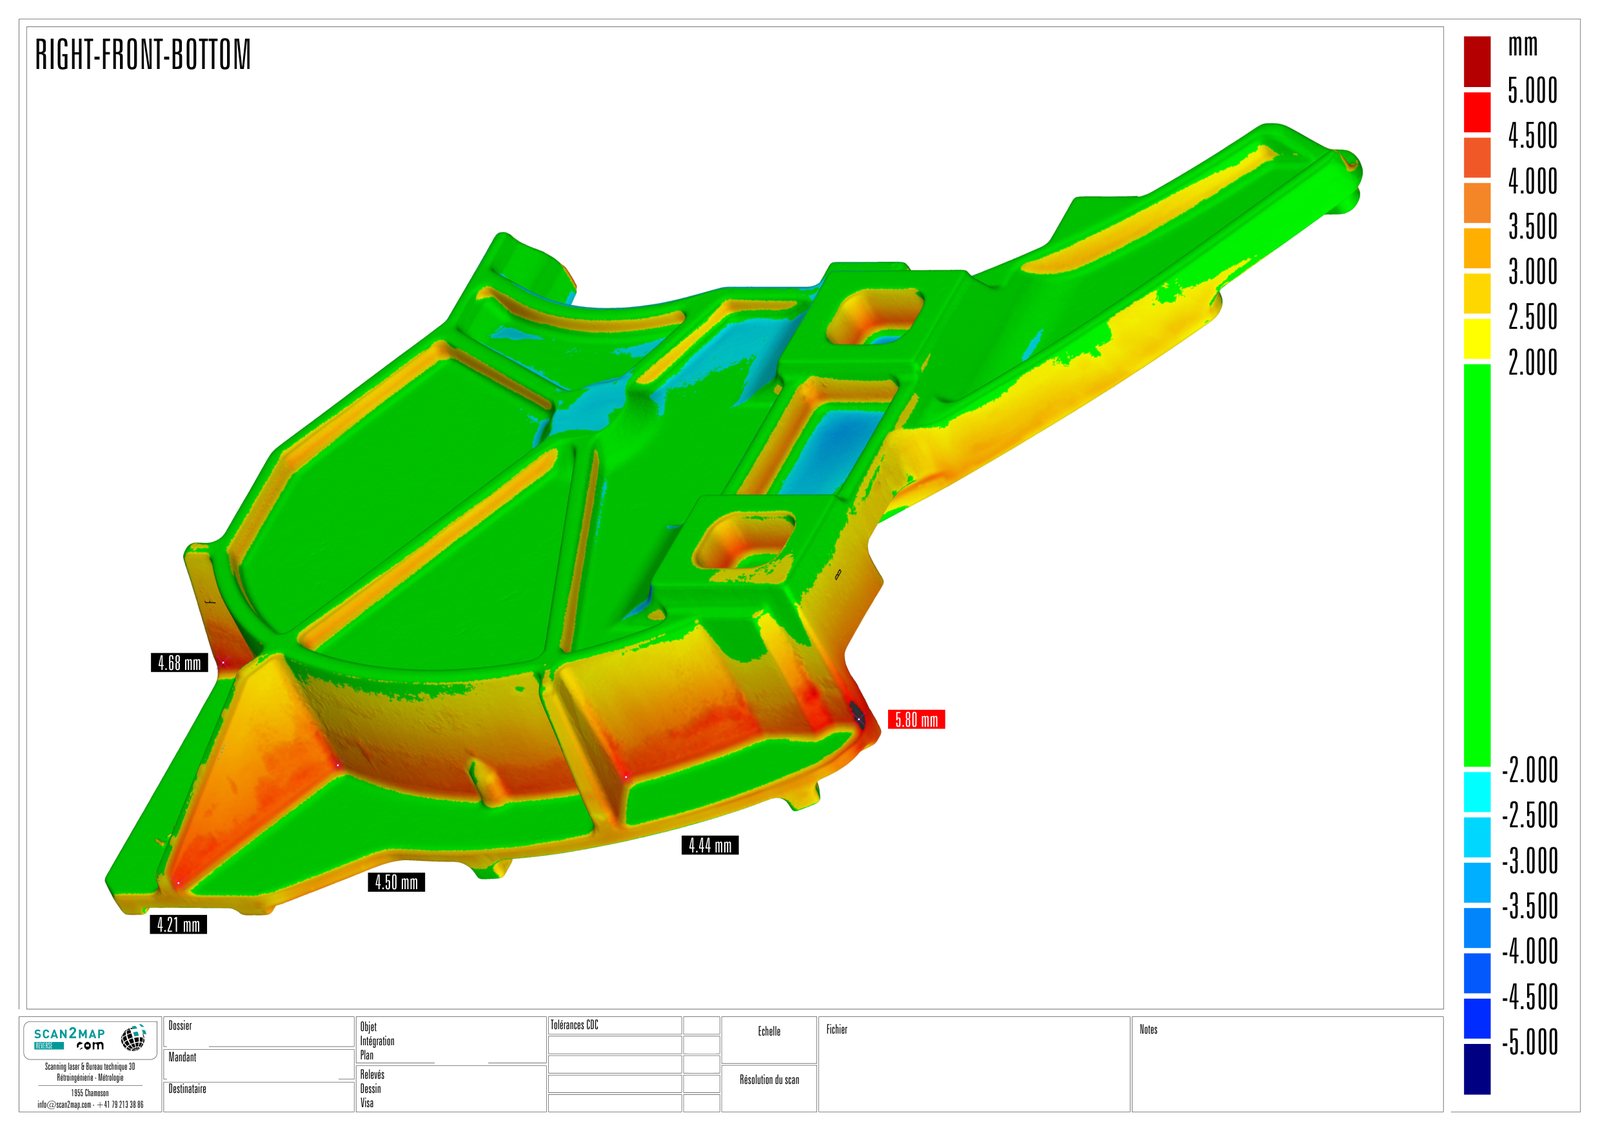Click the 5.000 legend value
1600x1131 pixels.
1532,91
